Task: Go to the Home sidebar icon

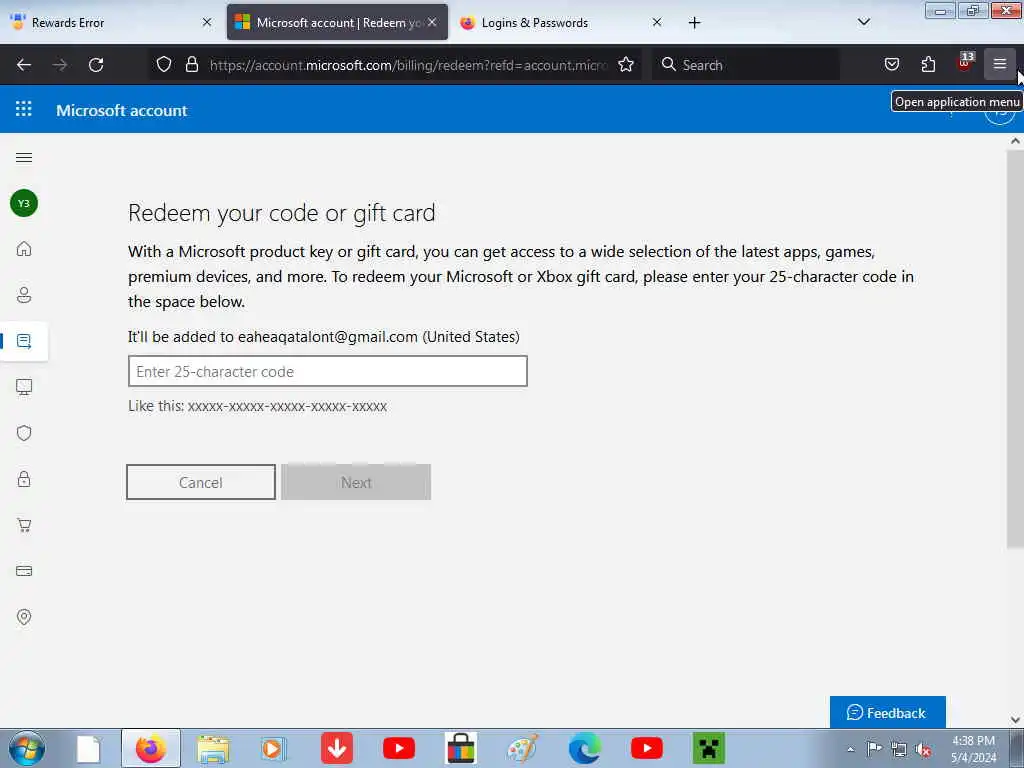Action: pos(24,249)
